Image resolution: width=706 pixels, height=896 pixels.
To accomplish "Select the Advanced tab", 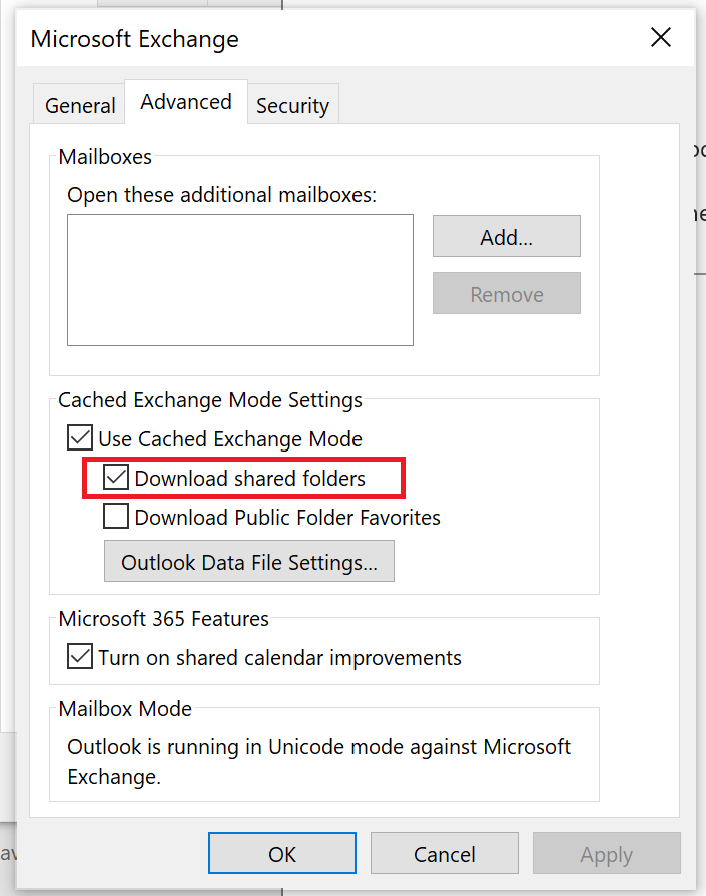I will coord(185,101).
